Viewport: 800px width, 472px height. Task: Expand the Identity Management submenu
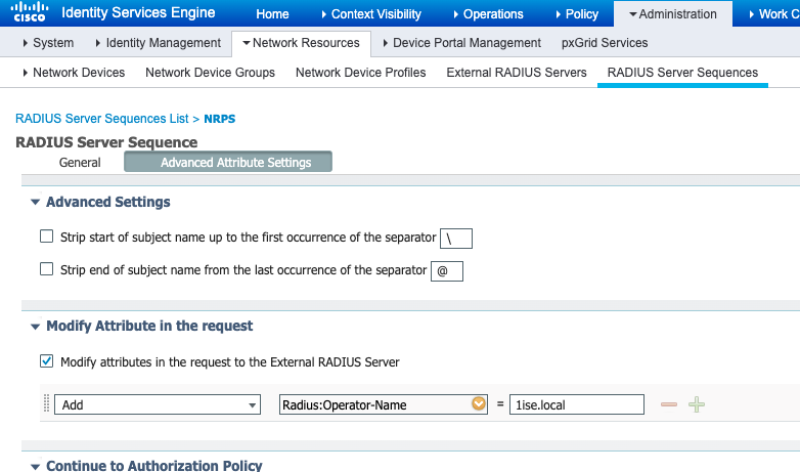tap(158, 43)
